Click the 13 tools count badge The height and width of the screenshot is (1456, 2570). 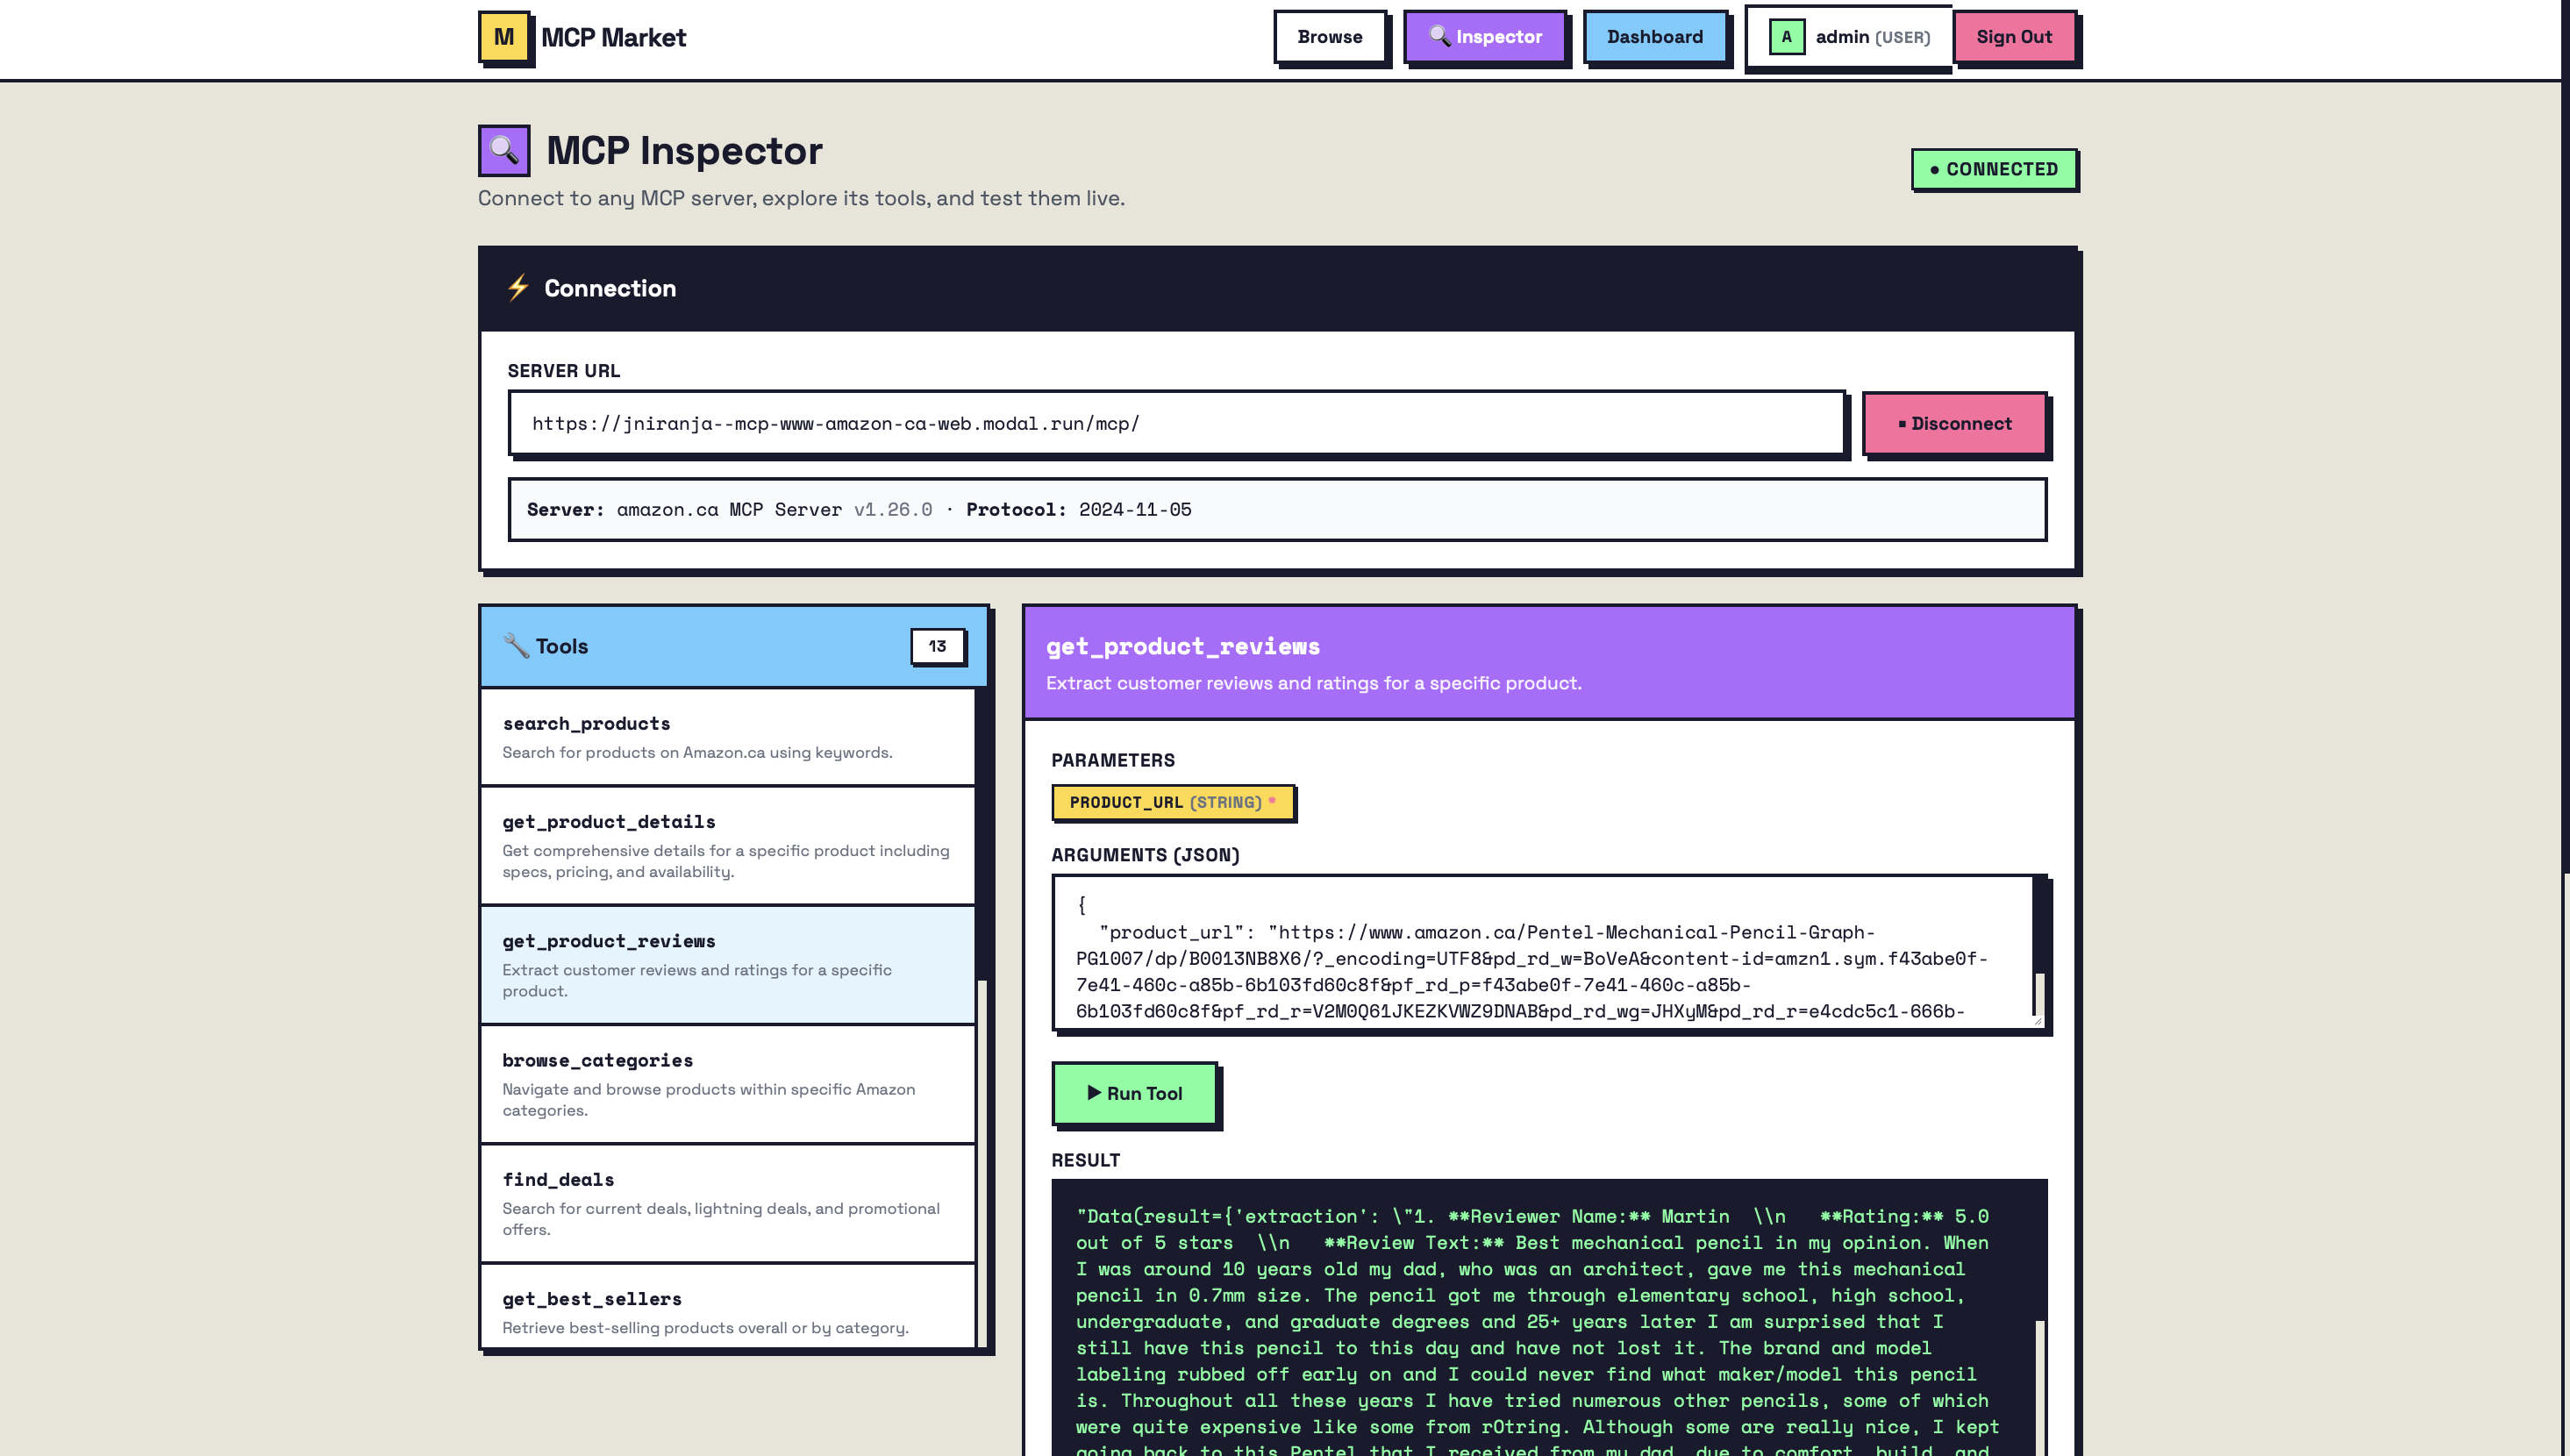pos(937,646)
